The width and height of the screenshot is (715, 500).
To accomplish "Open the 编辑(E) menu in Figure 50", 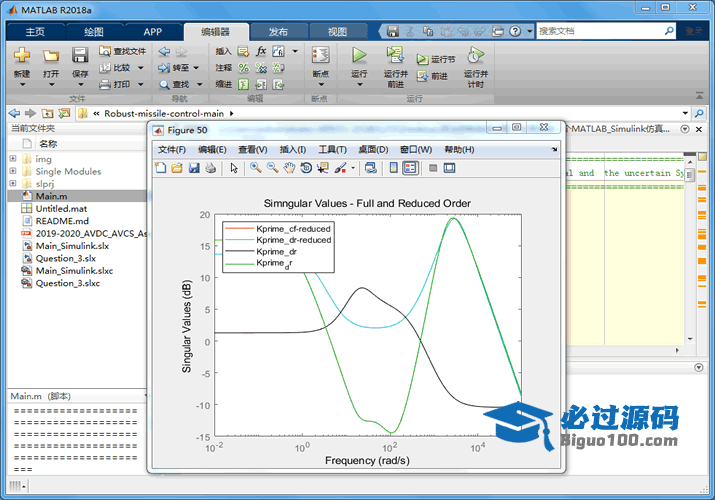I will pos(212,149).
